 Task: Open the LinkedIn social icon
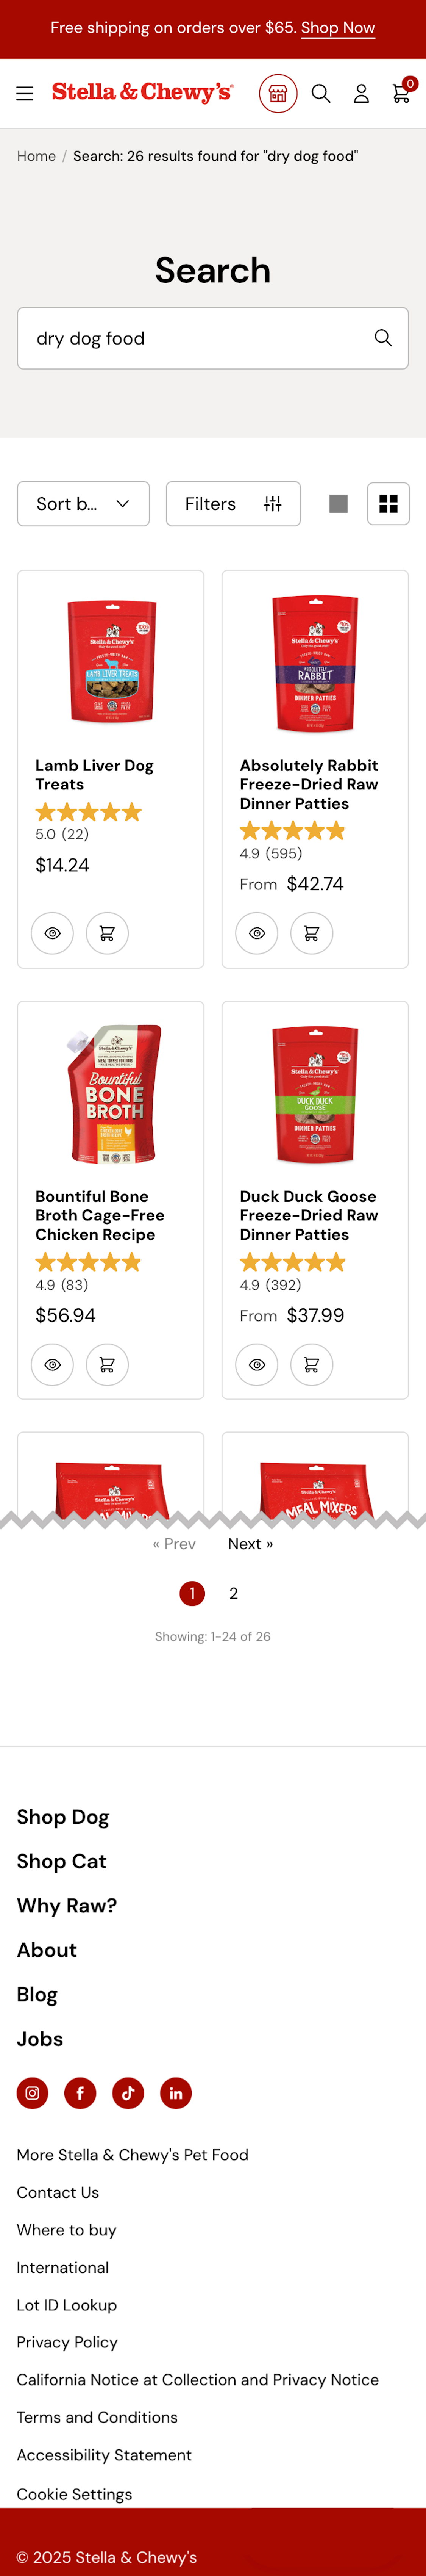pos(176,2093)
